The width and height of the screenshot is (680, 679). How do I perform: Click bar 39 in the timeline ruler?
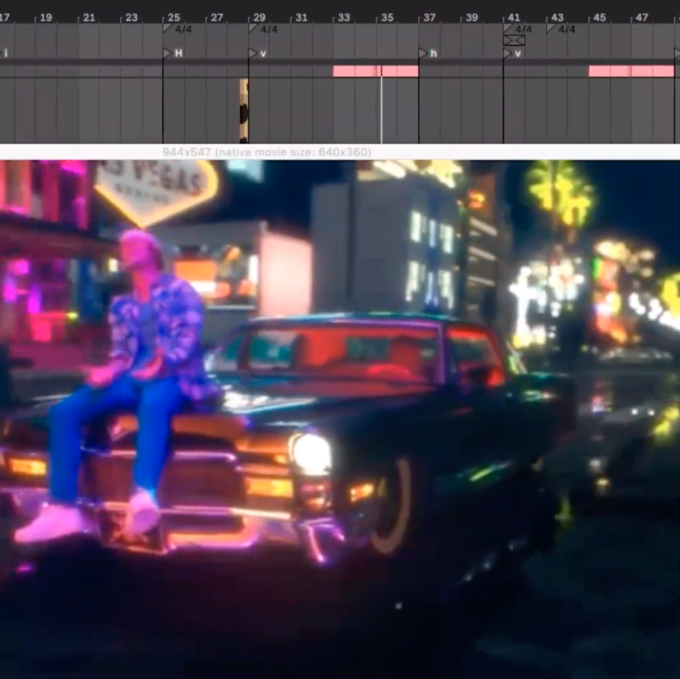tap(472, 17)
